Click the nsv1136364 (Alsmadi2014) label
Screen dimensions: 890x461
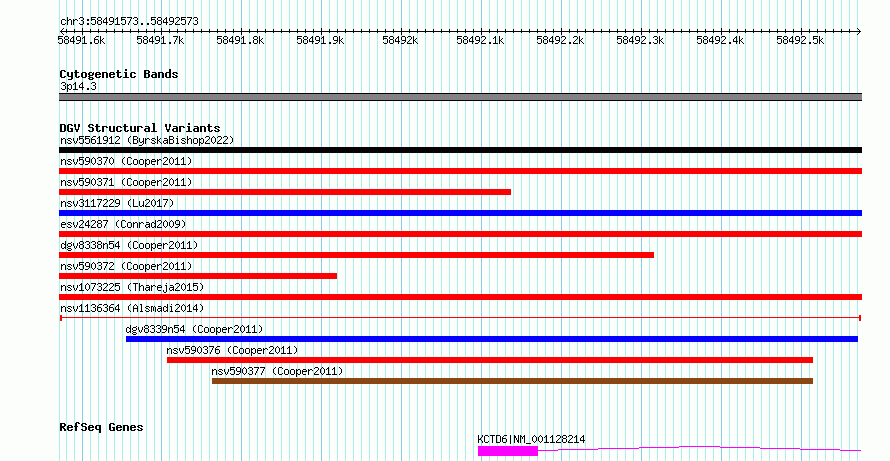tap(132, 308)
